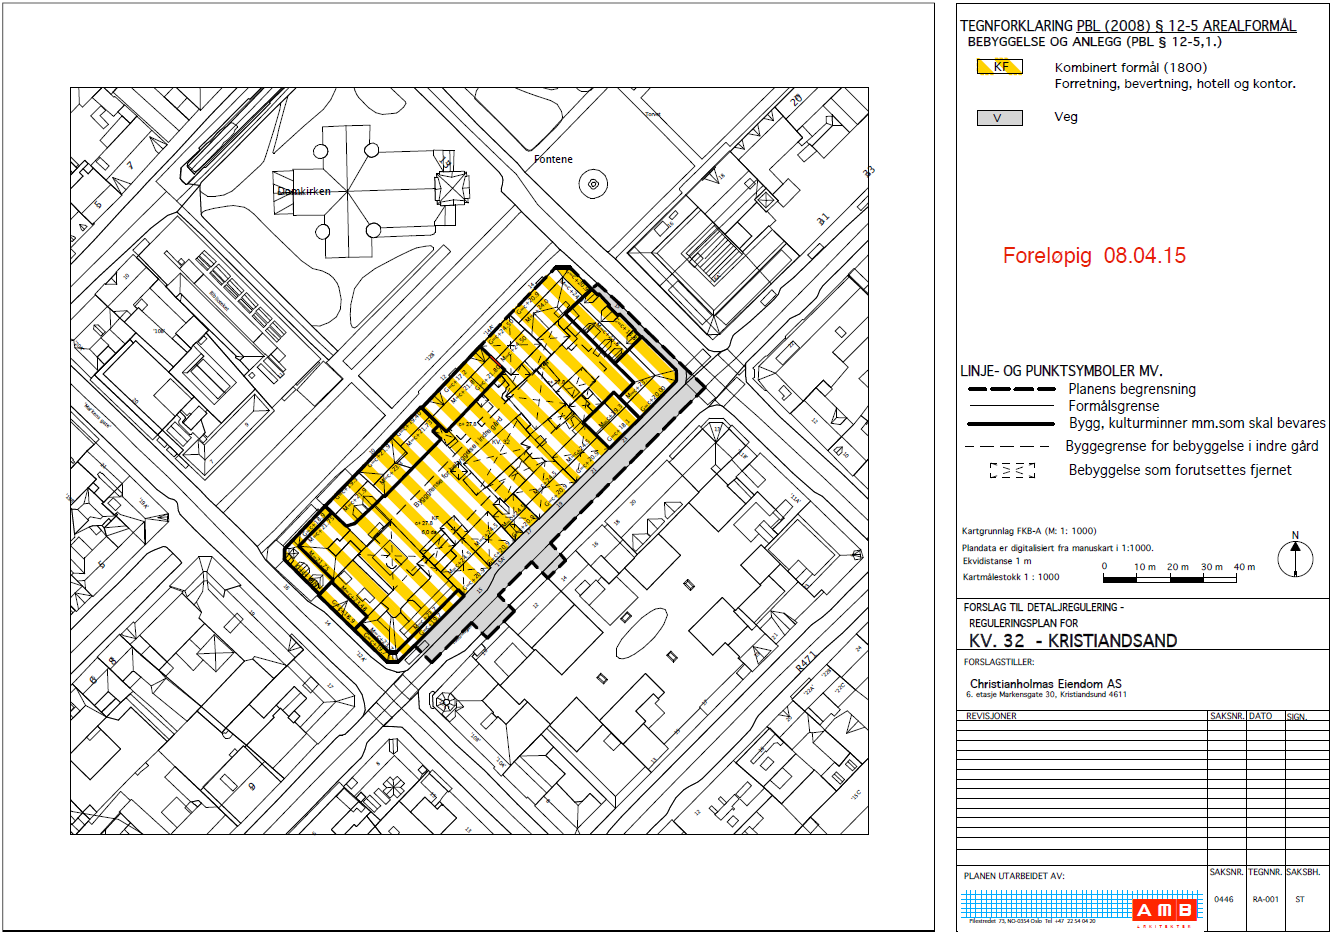Click 'Bygg, kulturminner mm.som skal bevares' label
Viewport: 1333px width, 936px height.
coord(1197,423)
